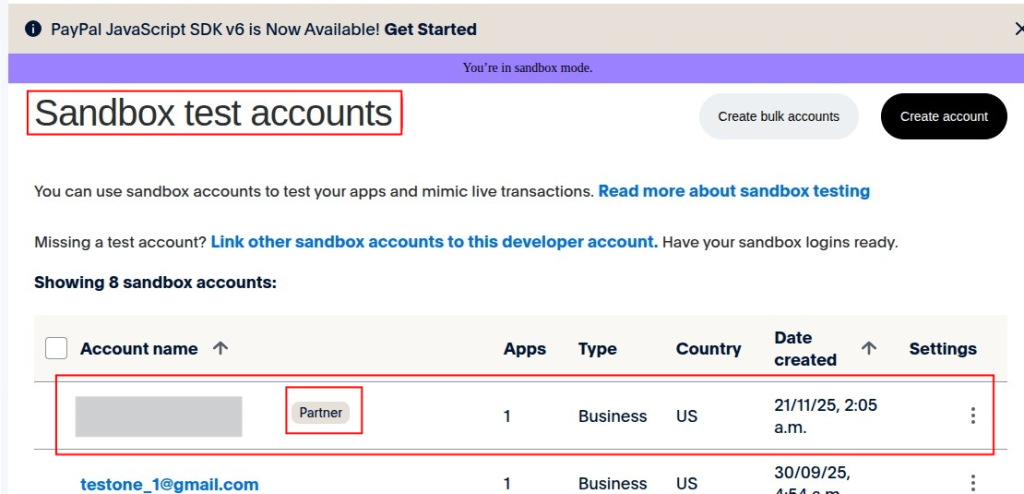The width and height of the screenshot is (1024, 494).
Task: Click the Sandbox test accounts heading
Action: (214, 114)
